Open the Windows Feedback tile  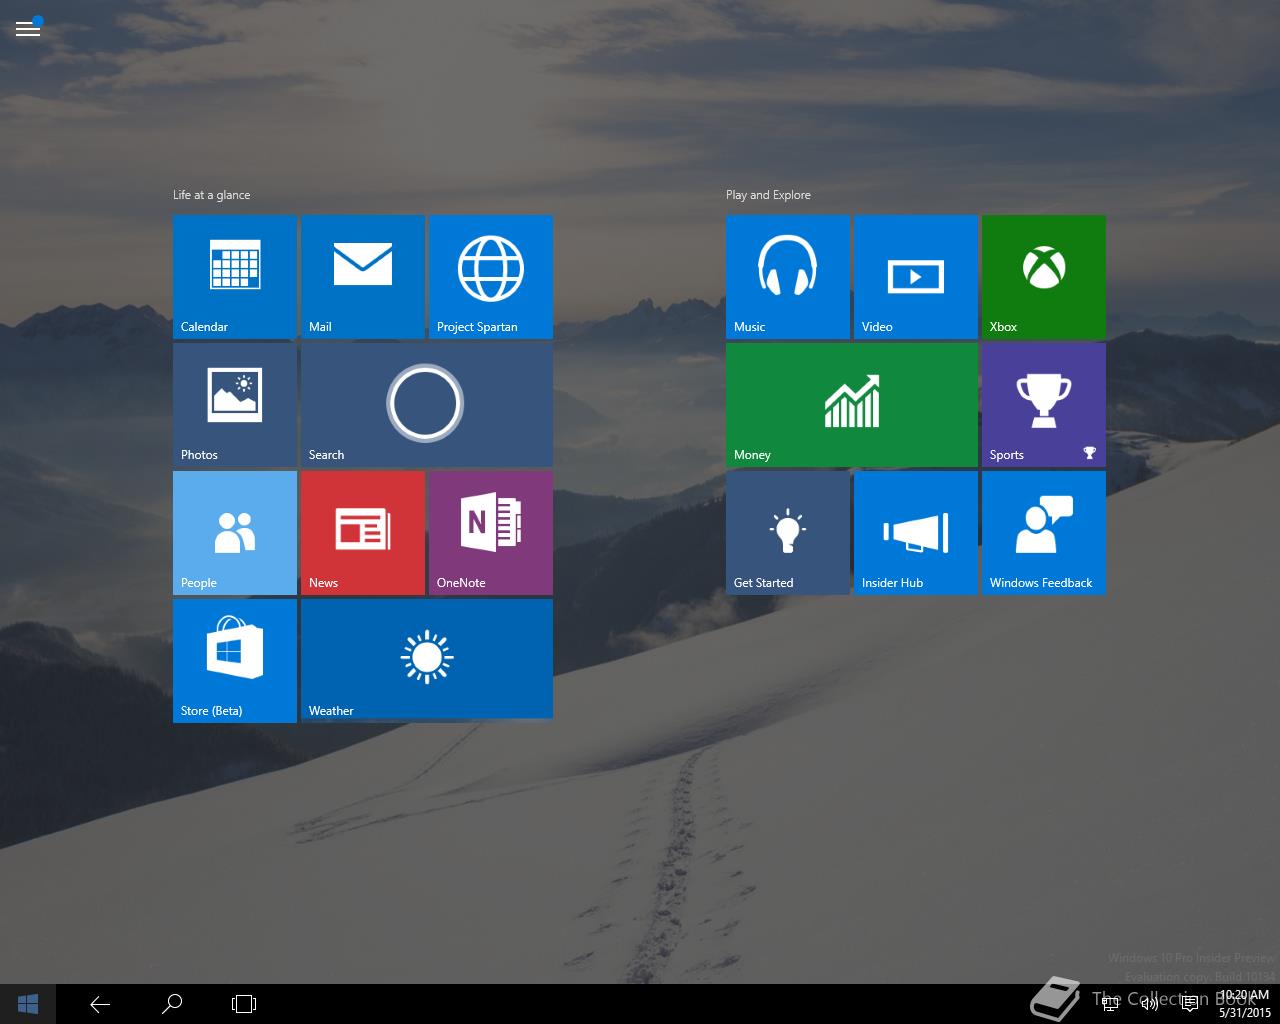[1044, 533]
